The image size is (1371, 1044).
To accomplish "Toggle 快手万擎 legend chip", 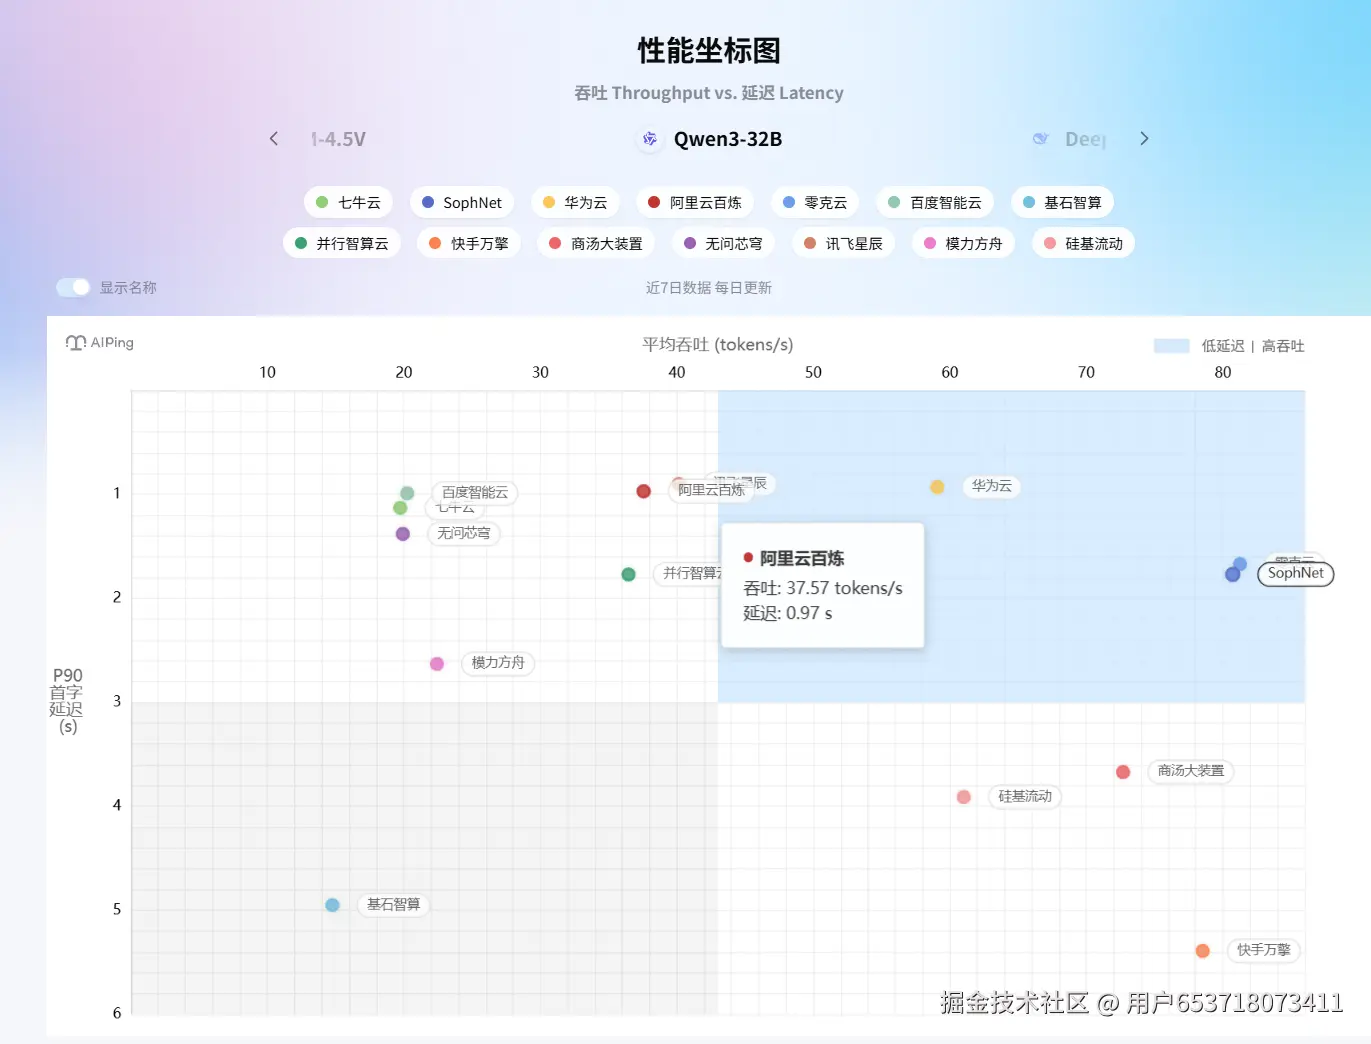I will tap(469, 243).
